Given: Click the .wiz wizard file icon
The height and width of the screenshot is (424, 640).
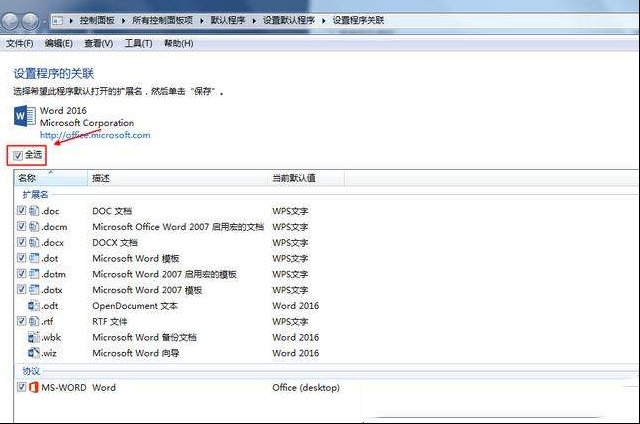Looking at the screenshot, I should [34, 353].
